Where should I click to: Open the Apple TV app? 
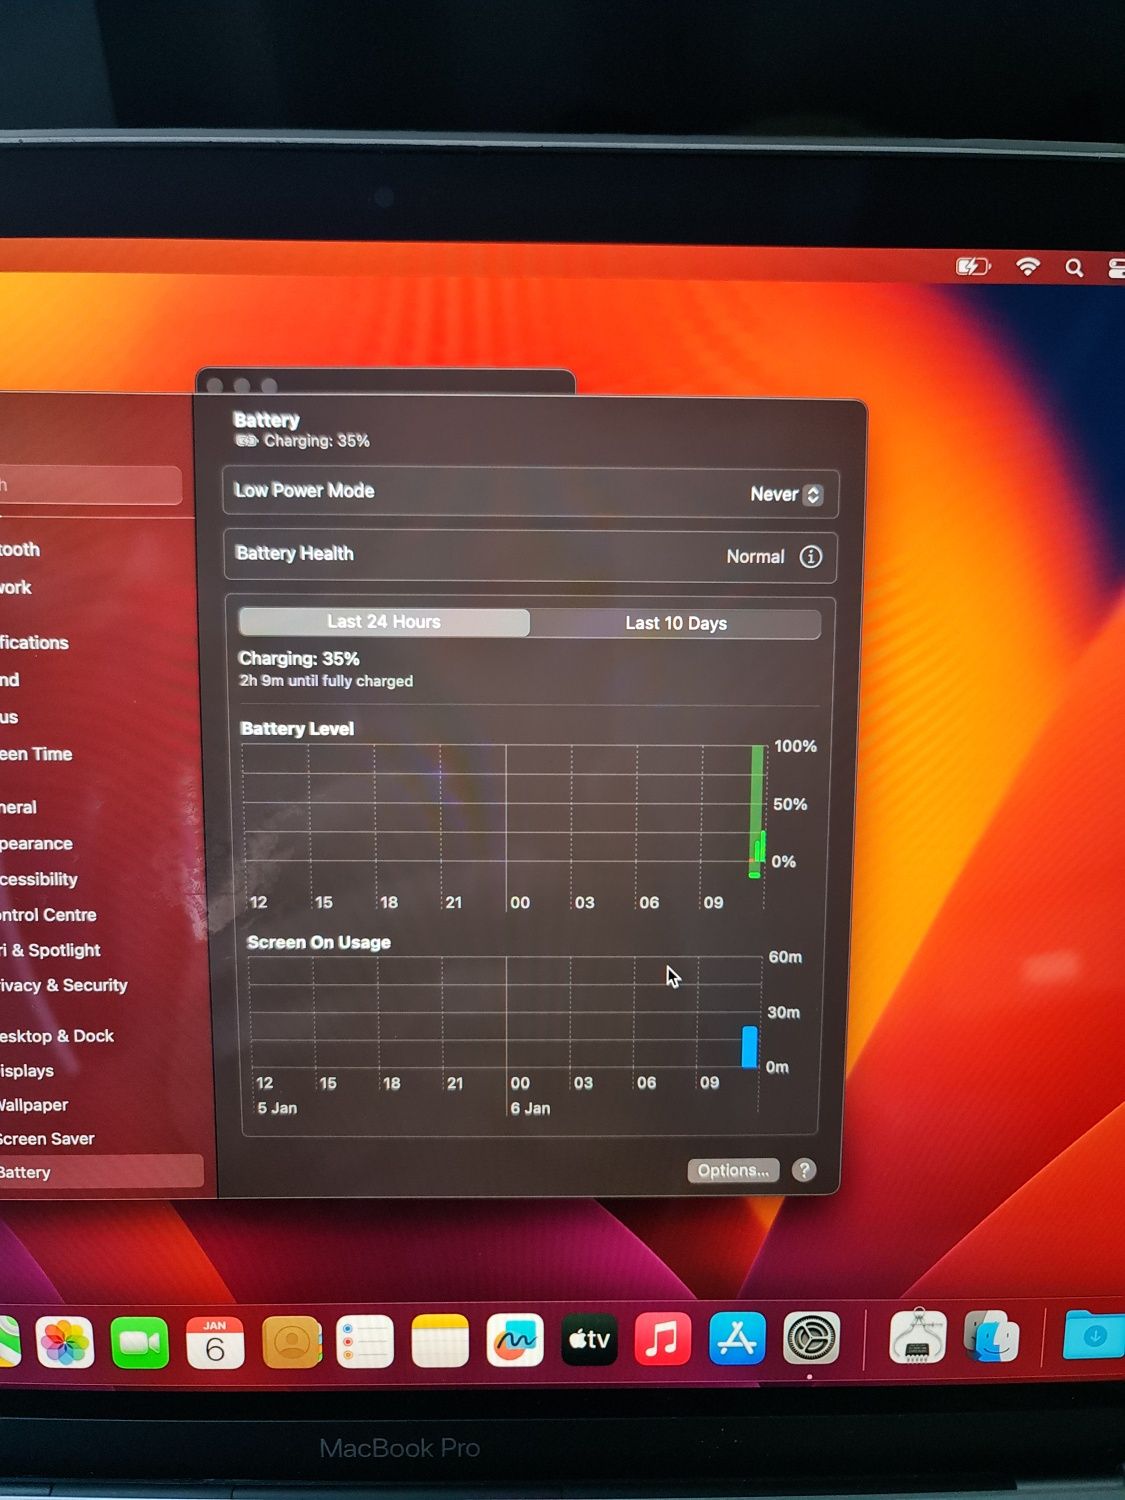[x=589, y=1339]
